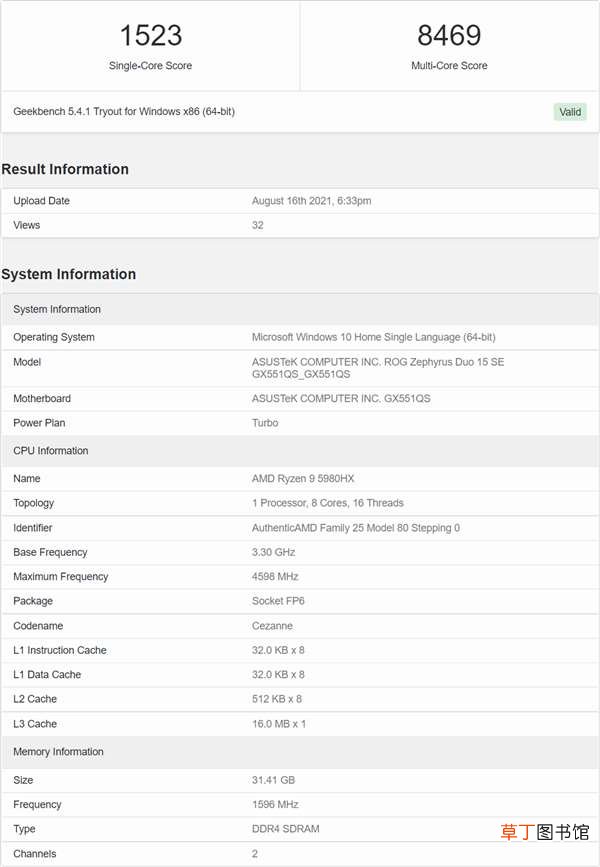
Task: Click the Multi-Core Score label
Action: [449, 66]
